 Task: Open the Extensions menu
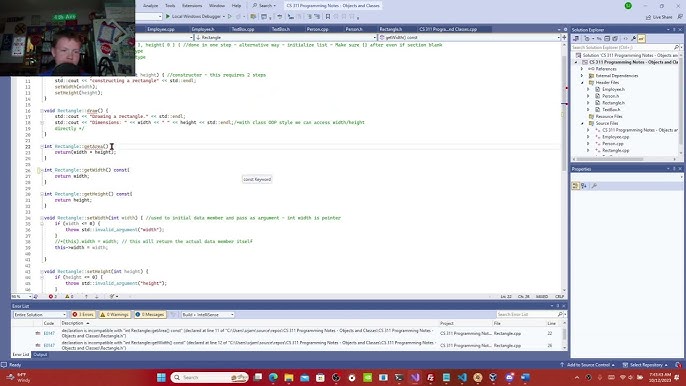pos(192,6)
